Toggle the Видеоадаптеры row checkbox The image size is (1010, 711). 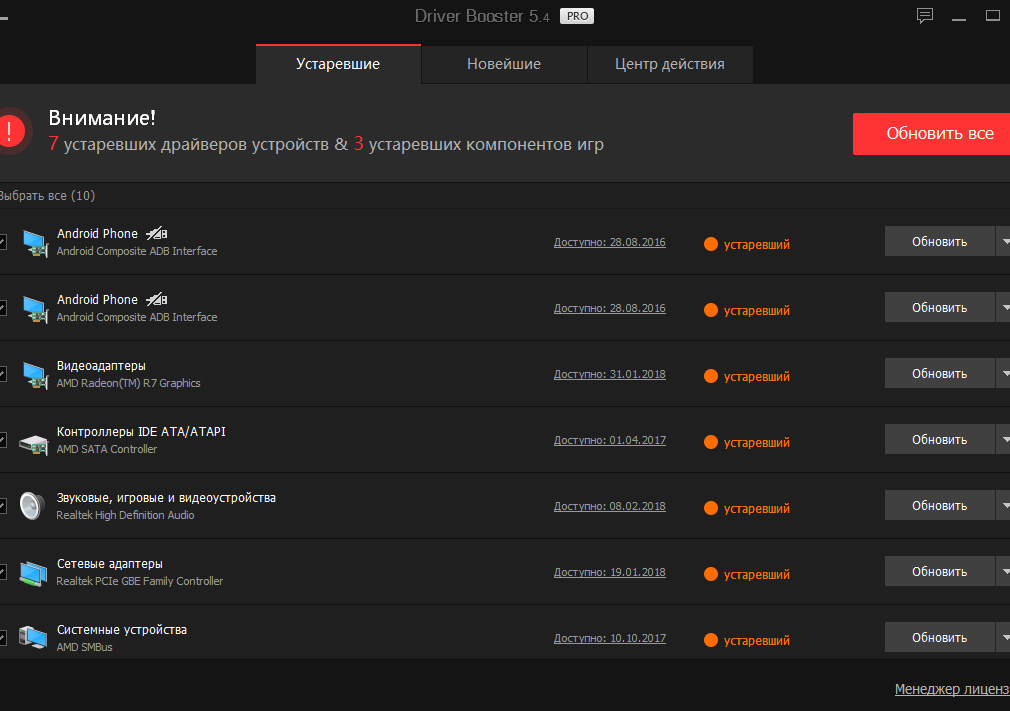[x=3, y=374]
